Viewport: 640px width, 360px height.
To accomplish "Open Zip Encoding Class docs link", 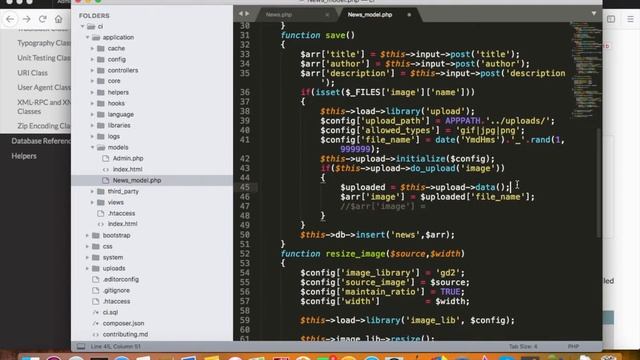I will (44, 126).
